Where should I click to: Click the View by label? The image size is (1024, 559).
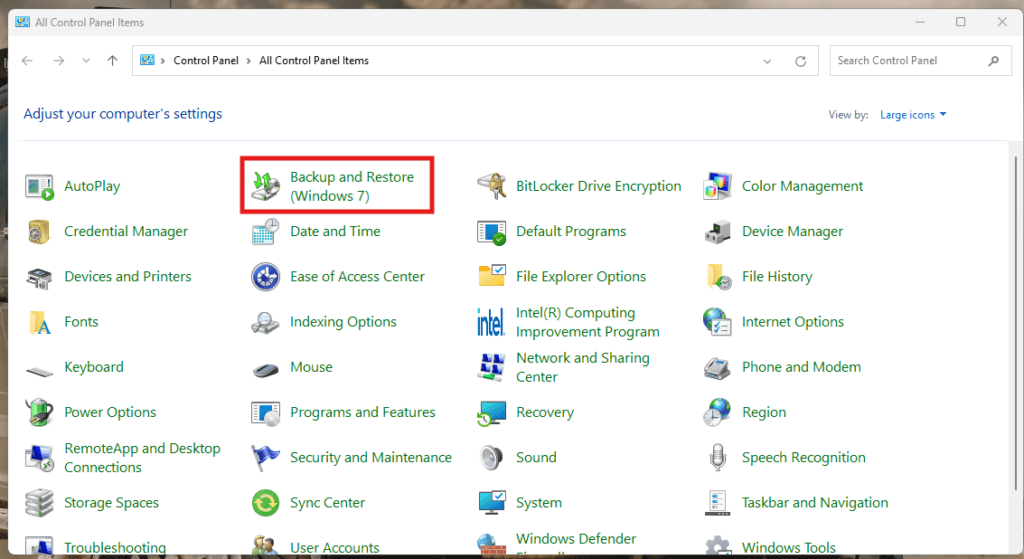pos(848,115)
